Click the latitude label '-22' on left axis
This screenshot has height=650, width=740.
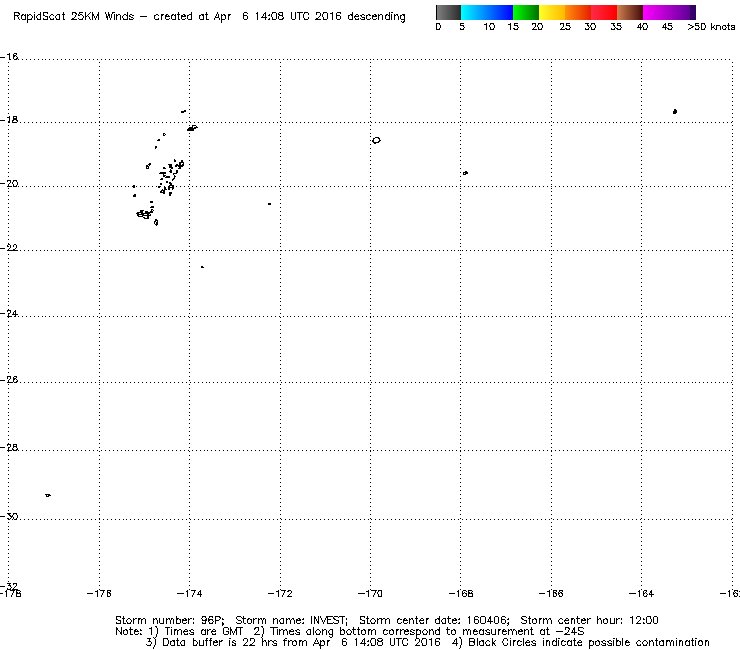(9, 248)
